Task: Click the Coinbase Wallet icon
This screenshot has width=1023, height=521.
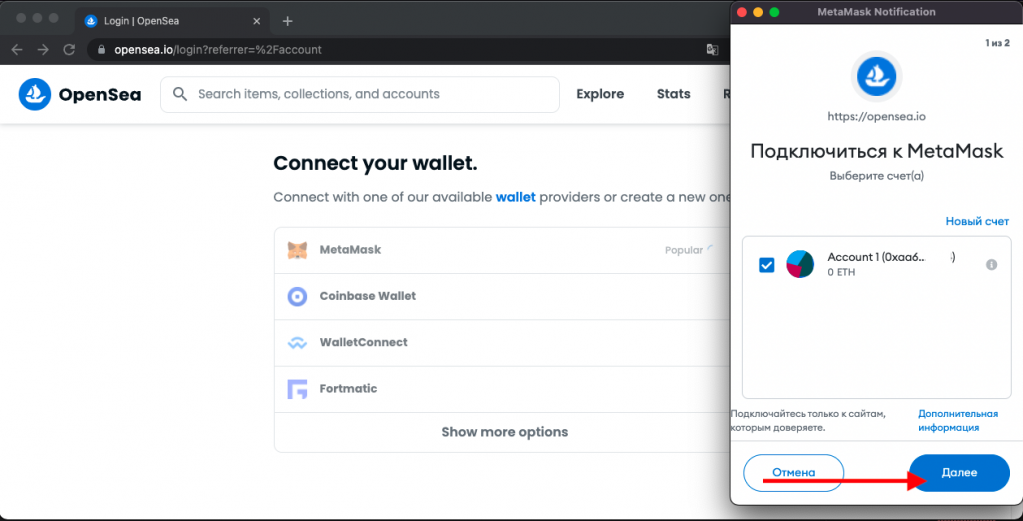Action: pos(297,296)
